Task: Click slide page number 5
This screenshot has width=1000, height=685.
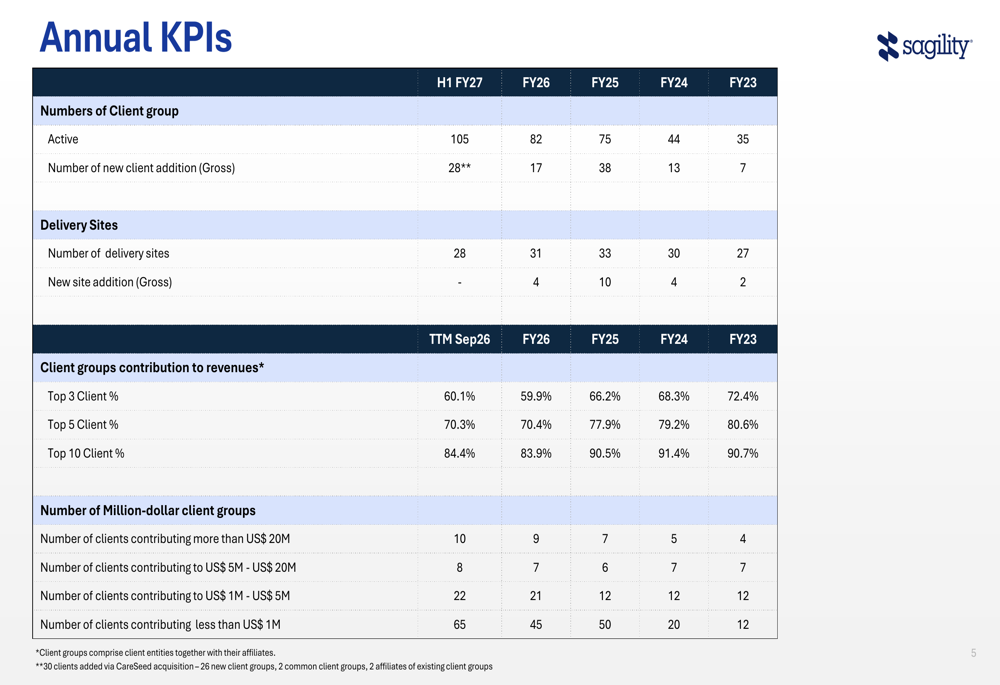Action: click(973, 652)
